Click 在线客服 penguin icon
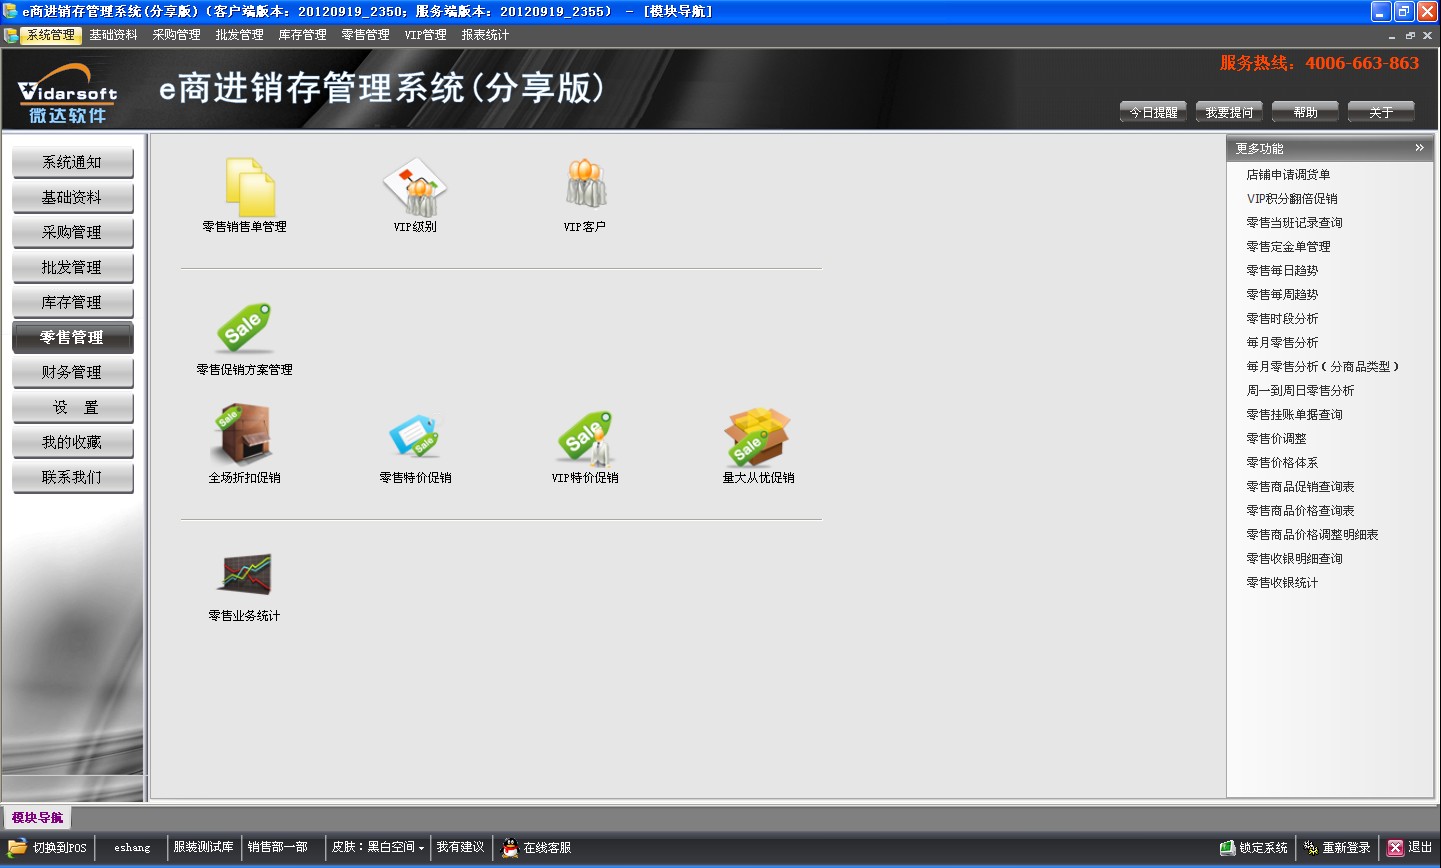1441x868 pixels. pos(510,848)
